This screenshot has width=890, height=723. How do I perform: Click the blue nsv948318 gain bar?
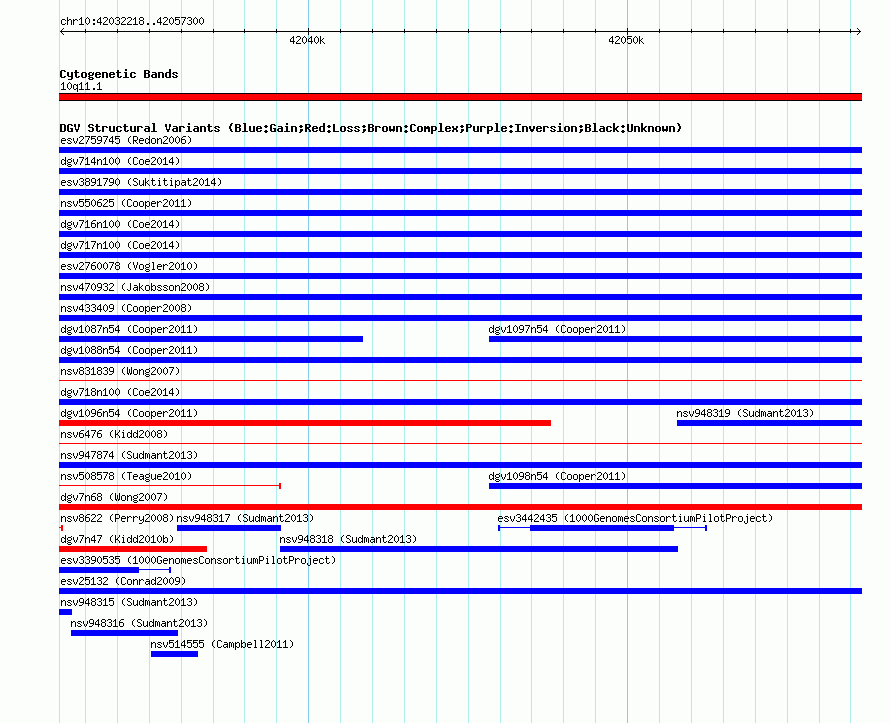point(479,549)
